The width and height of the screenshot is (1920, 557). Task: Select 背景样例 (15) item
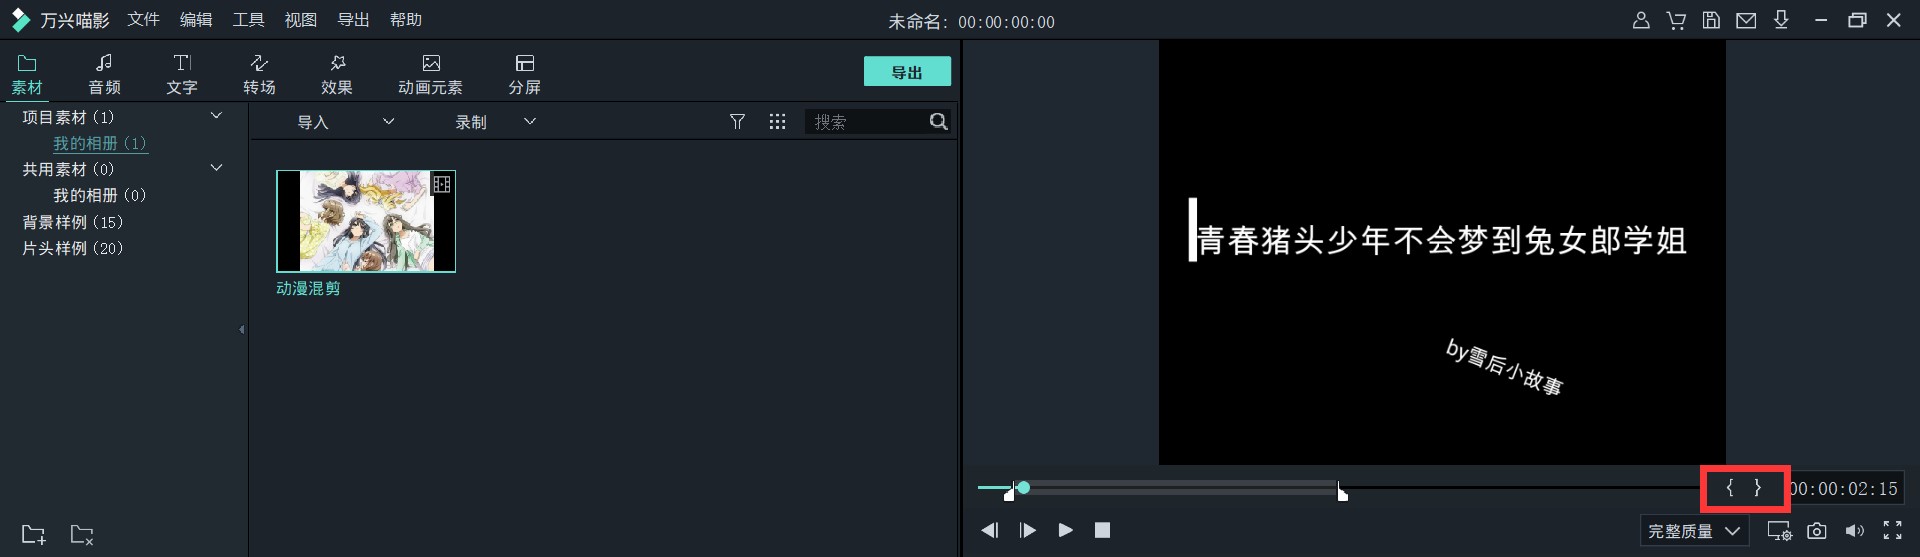click(x=73, y=222)
